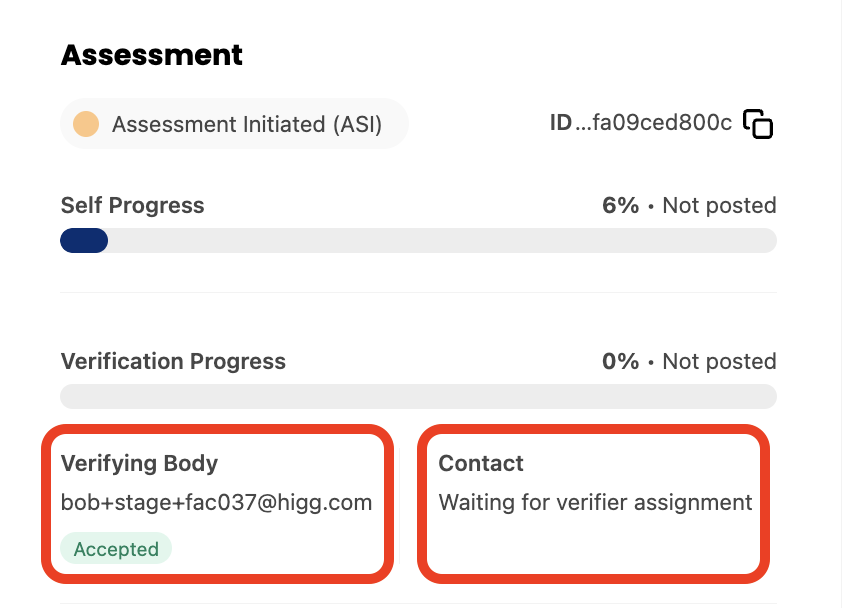
Task: Click the Verification Progress label
Action: (173, 361)
